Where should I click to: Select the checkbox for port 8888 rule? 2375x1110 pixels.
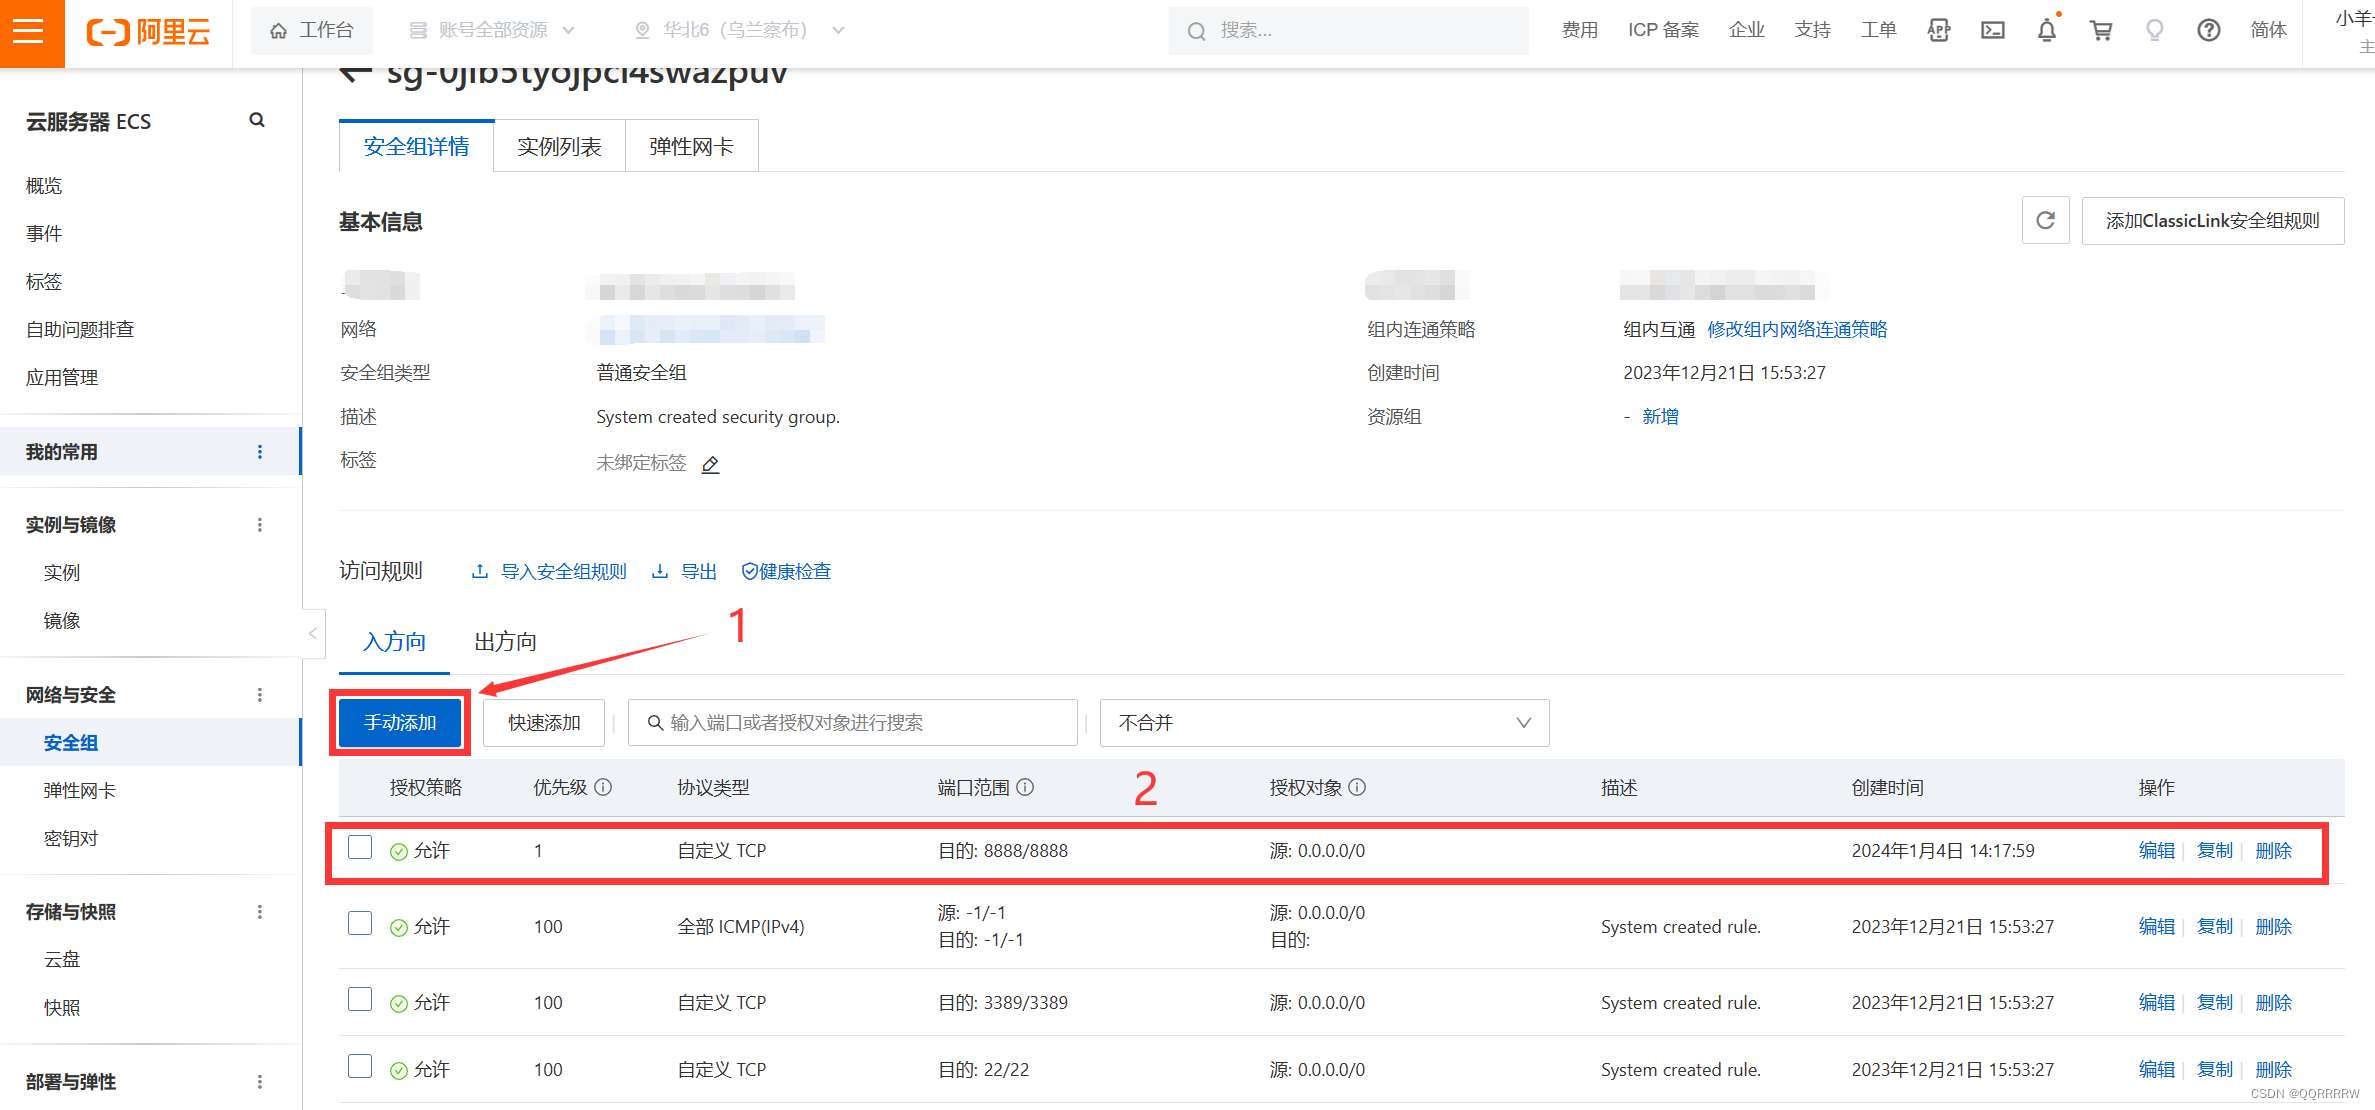pos(360,847)
